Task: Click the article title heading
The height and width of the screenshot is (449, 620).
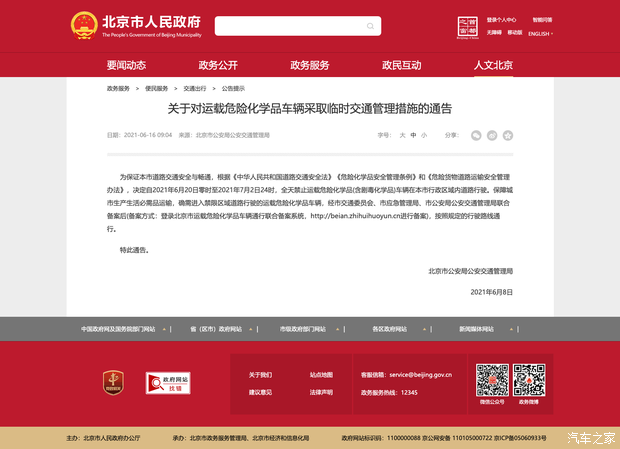Action: [x=310, y=109]
